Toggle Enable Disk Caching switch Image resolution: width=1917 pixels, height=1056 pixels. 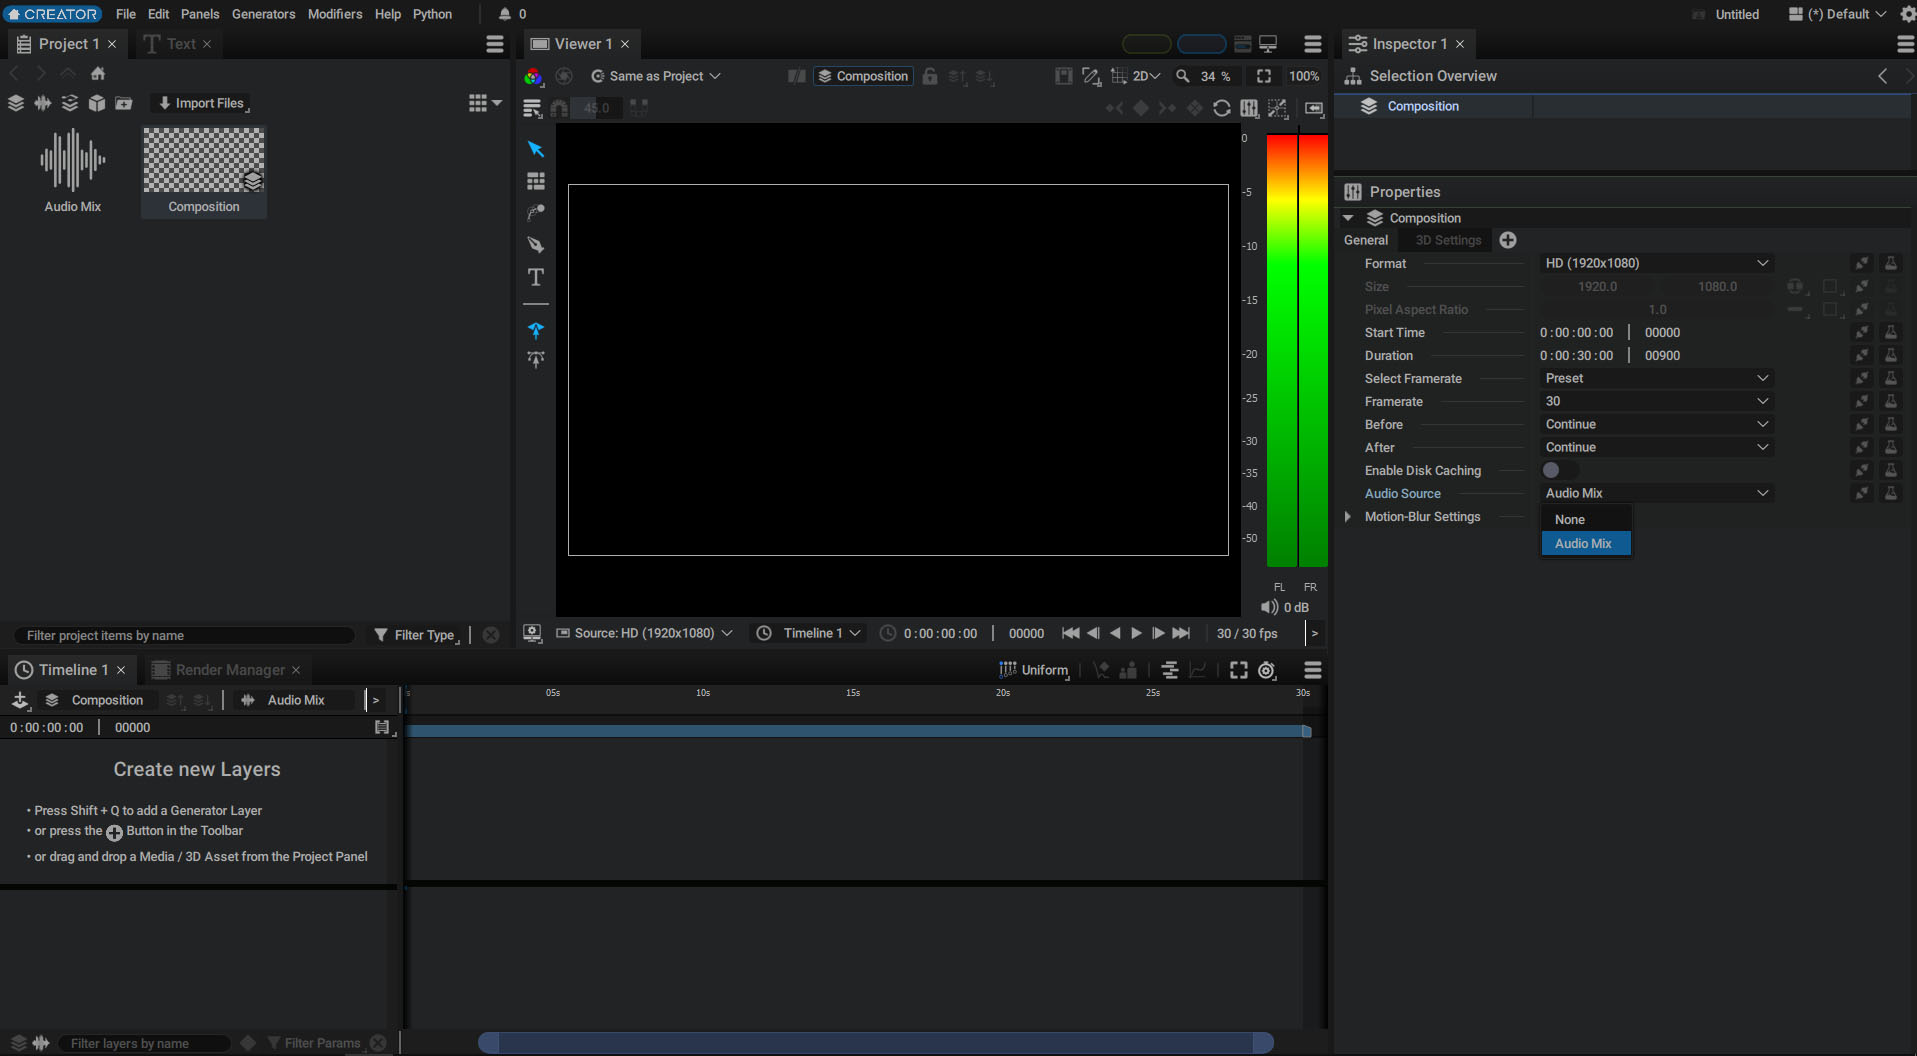[1558, 470]
